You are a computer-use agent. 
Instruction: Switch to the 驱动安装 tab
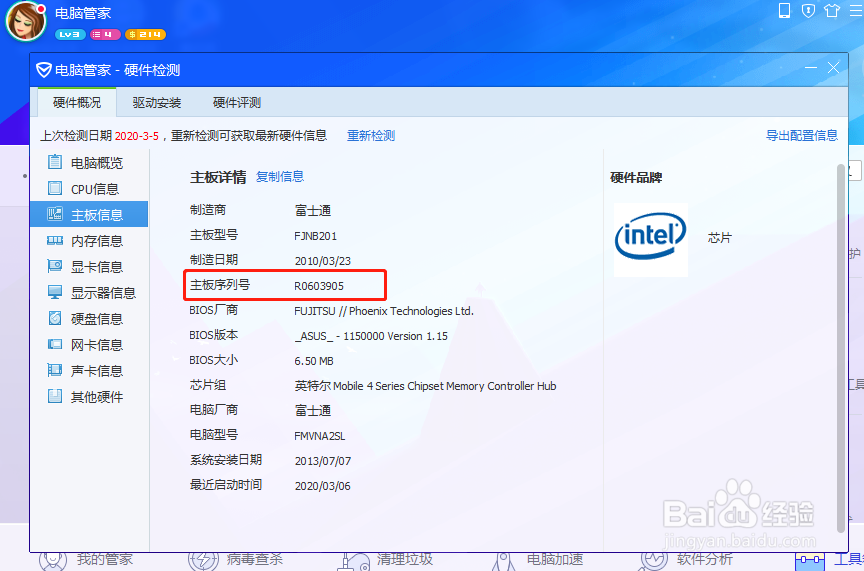click(157, 103)
